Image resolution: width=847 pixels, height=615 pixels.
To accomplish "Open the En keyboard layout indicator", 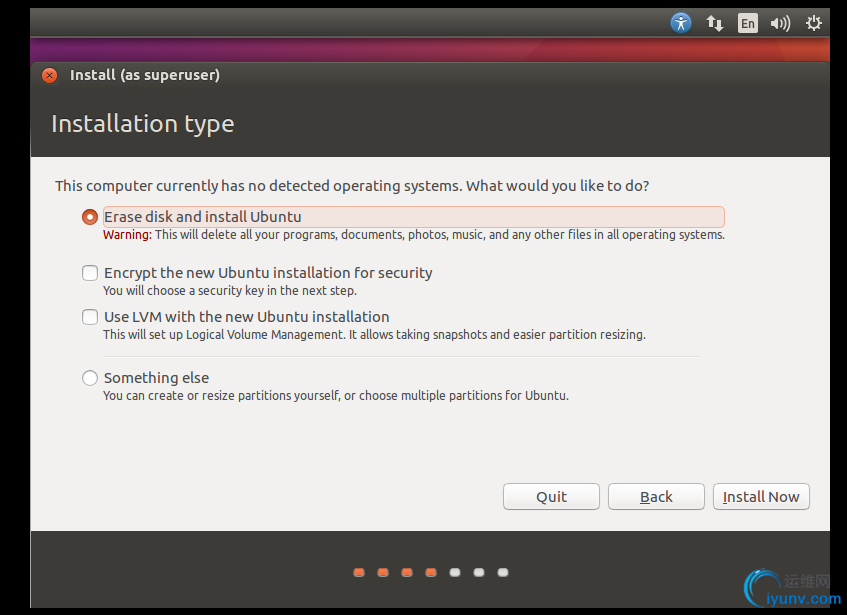I will [748, 23].
